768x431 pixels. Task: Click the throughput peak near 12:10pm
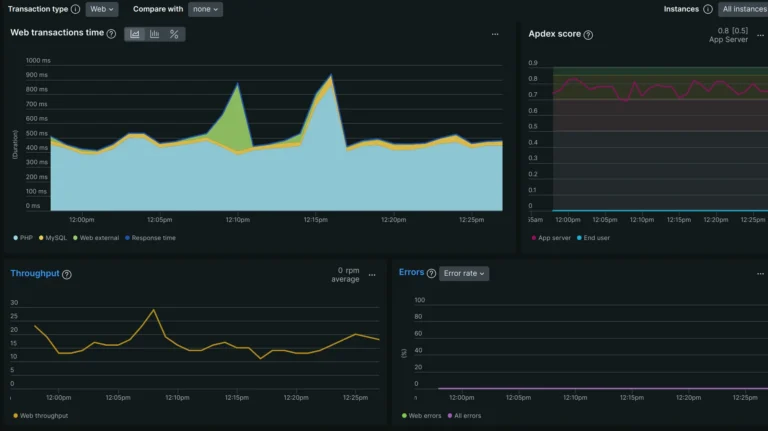(x=154, y=310)
